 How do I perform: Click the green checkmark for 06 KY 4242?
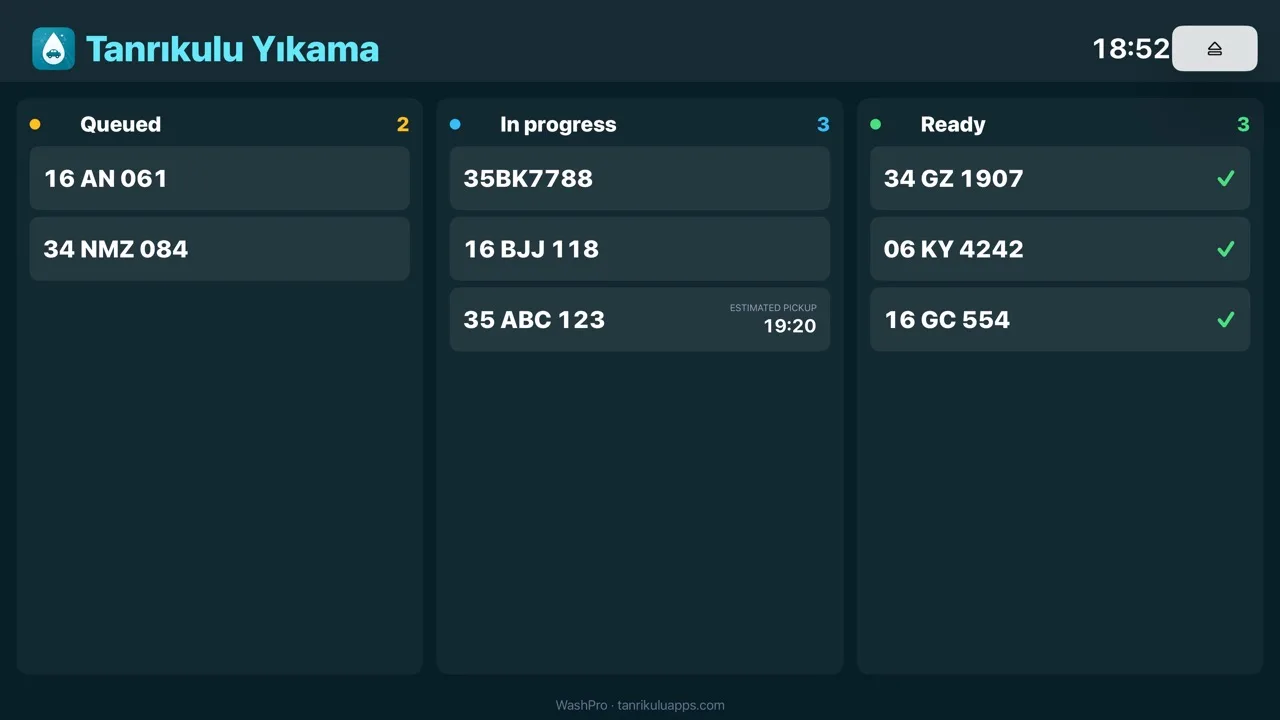point(1226,249)
